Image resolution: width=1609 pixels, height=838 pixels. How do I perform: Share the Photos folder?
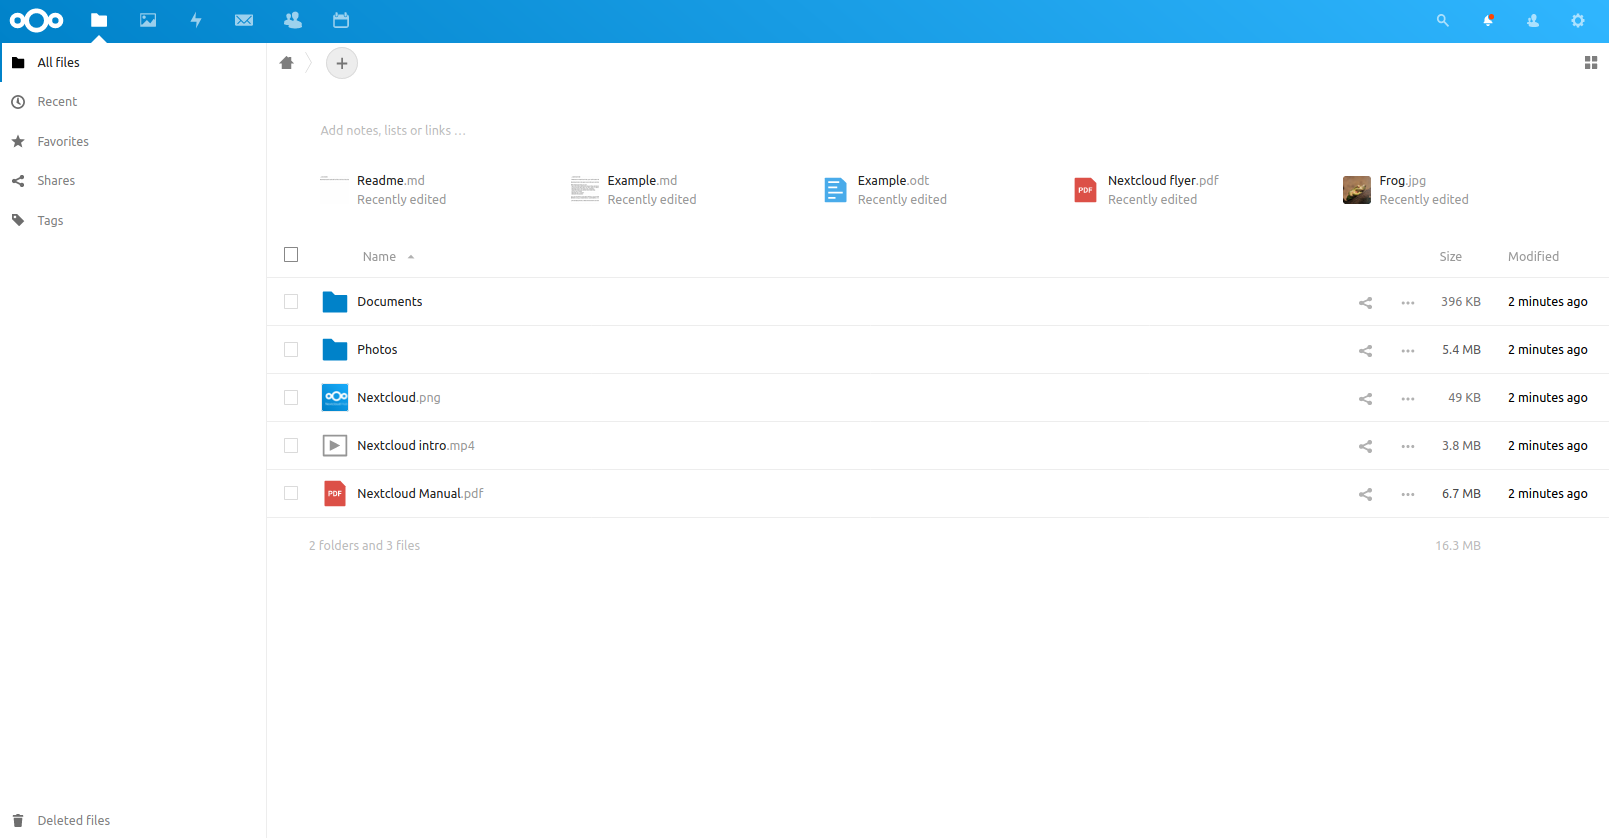pos(1365,350)
